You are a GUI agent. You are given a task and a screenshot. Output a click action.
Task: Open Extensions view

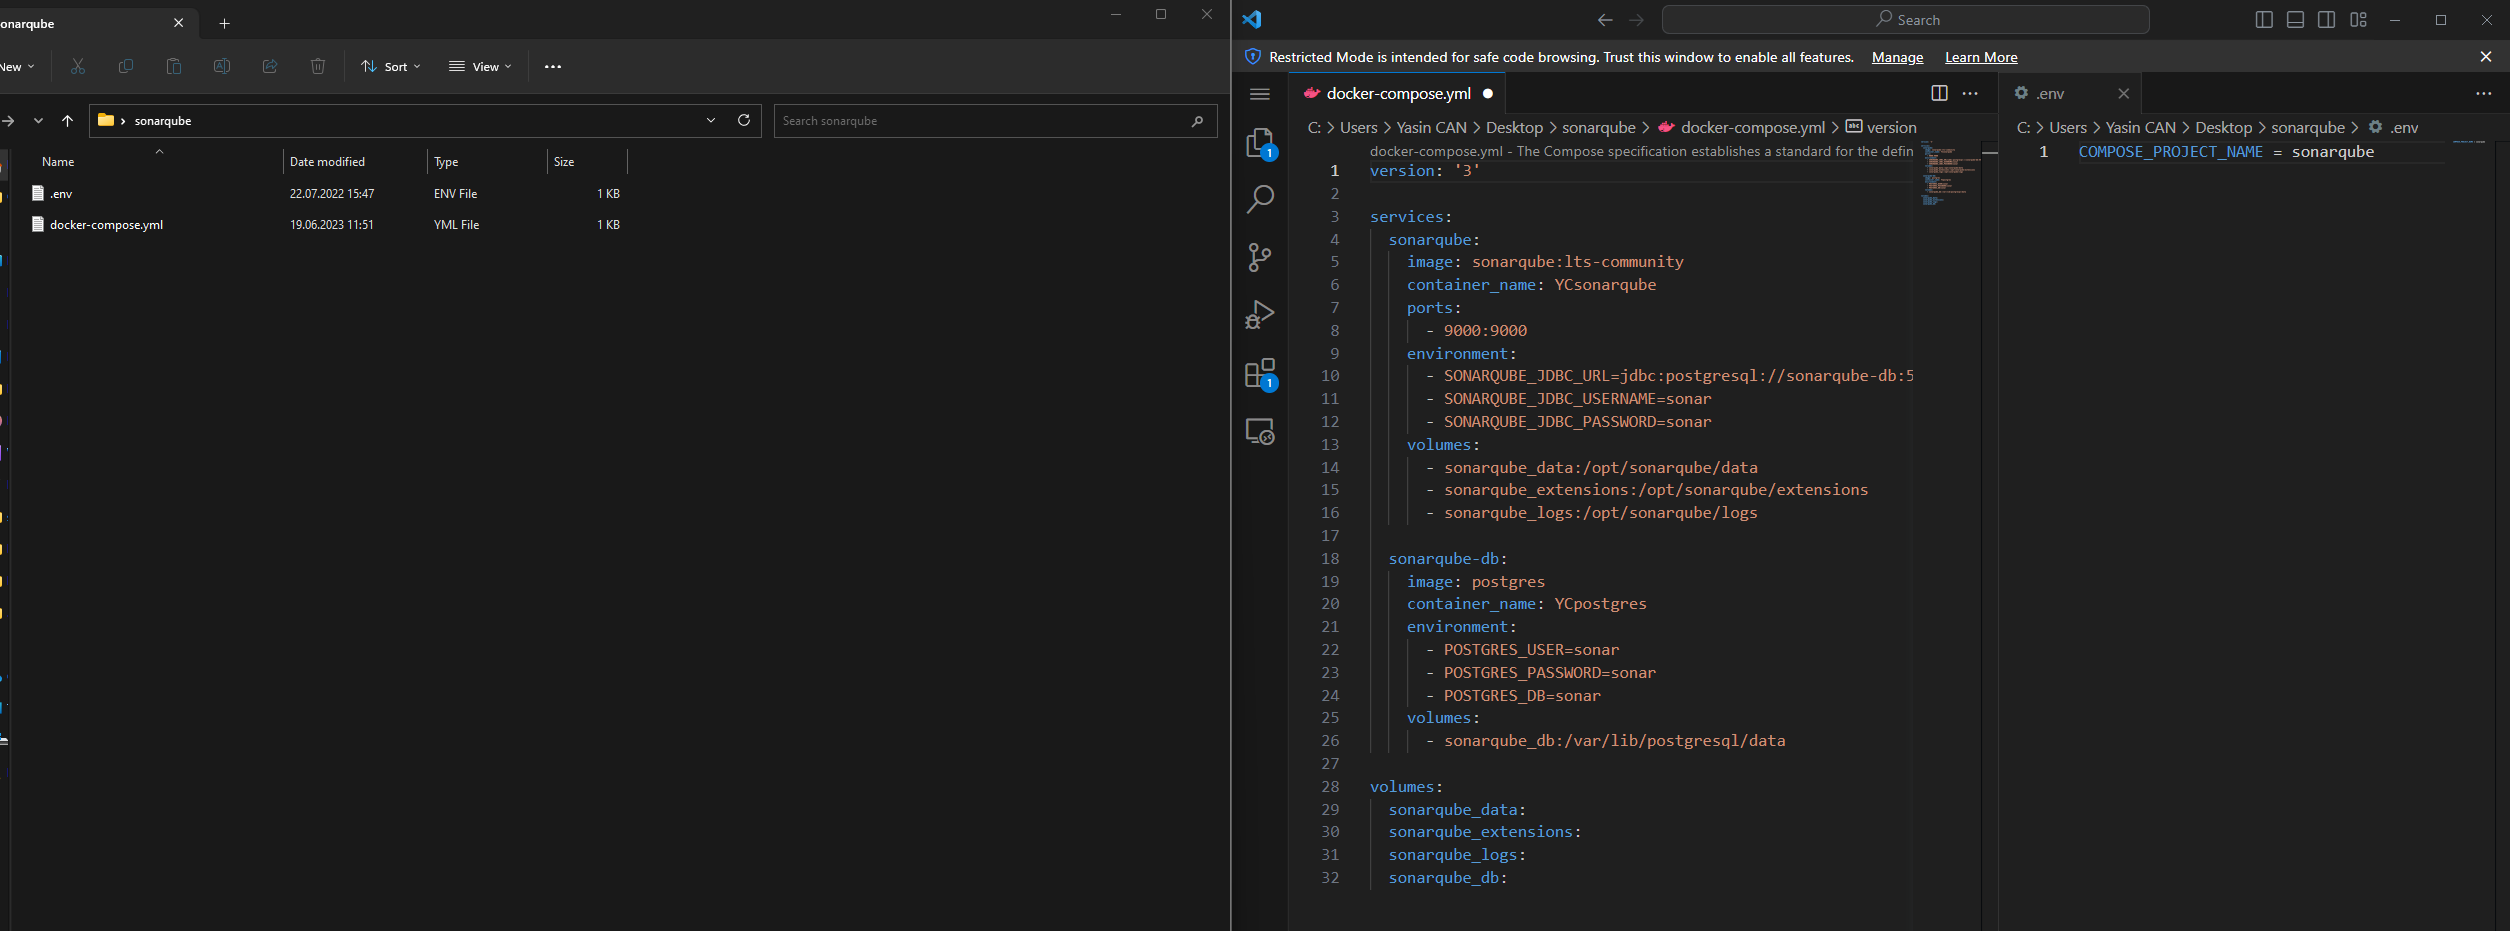1260,373
